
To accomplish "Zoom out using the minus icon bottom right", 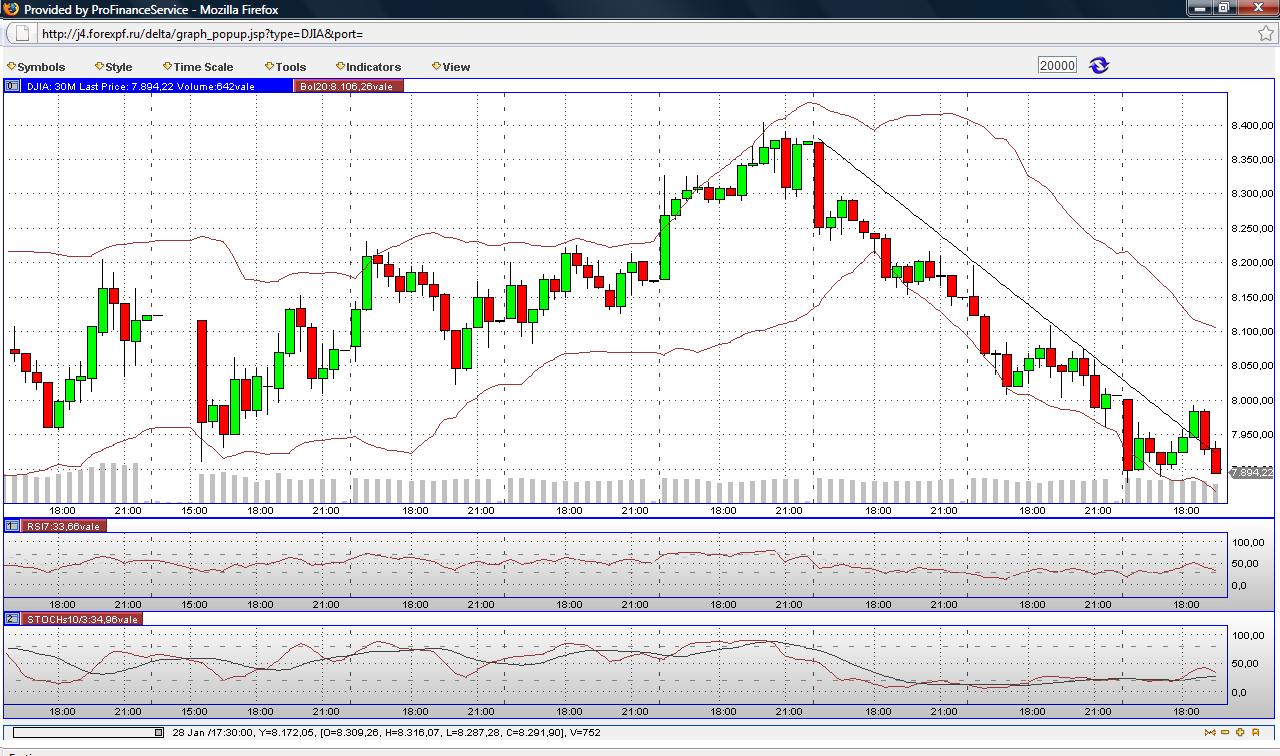I will (x=1225, y=732).
